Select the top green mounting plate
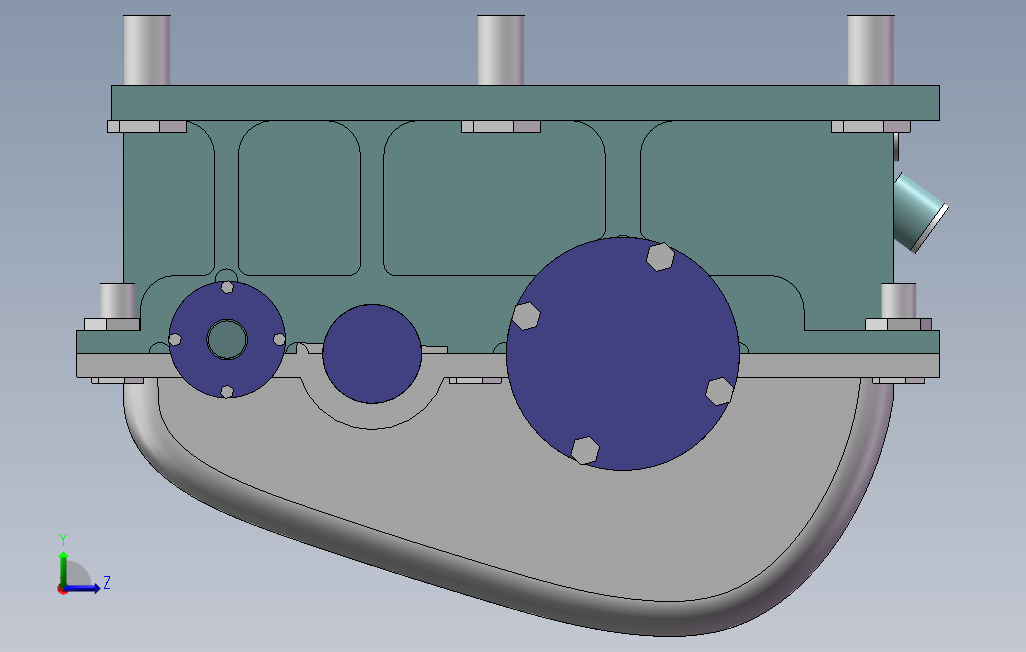1026x652 pixels. [525, 103]
